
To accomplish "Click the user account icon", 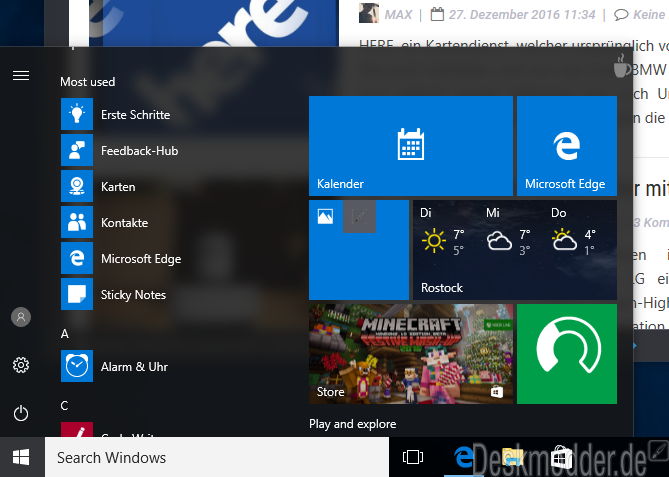I will pos(21,317).
